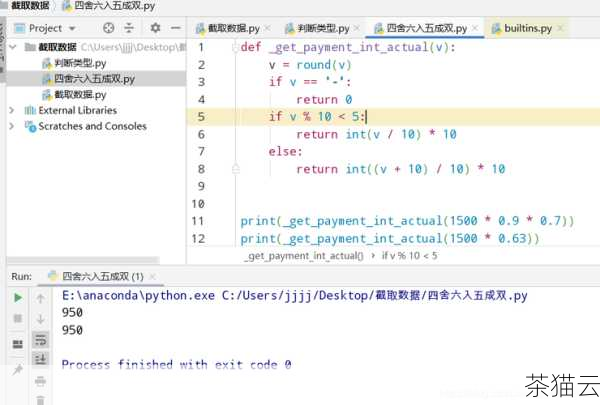The width and height of the screenshot is (600, 405).
Task: Click print line with 0.9 * 0.7
Action: click(x=407, y=221)
